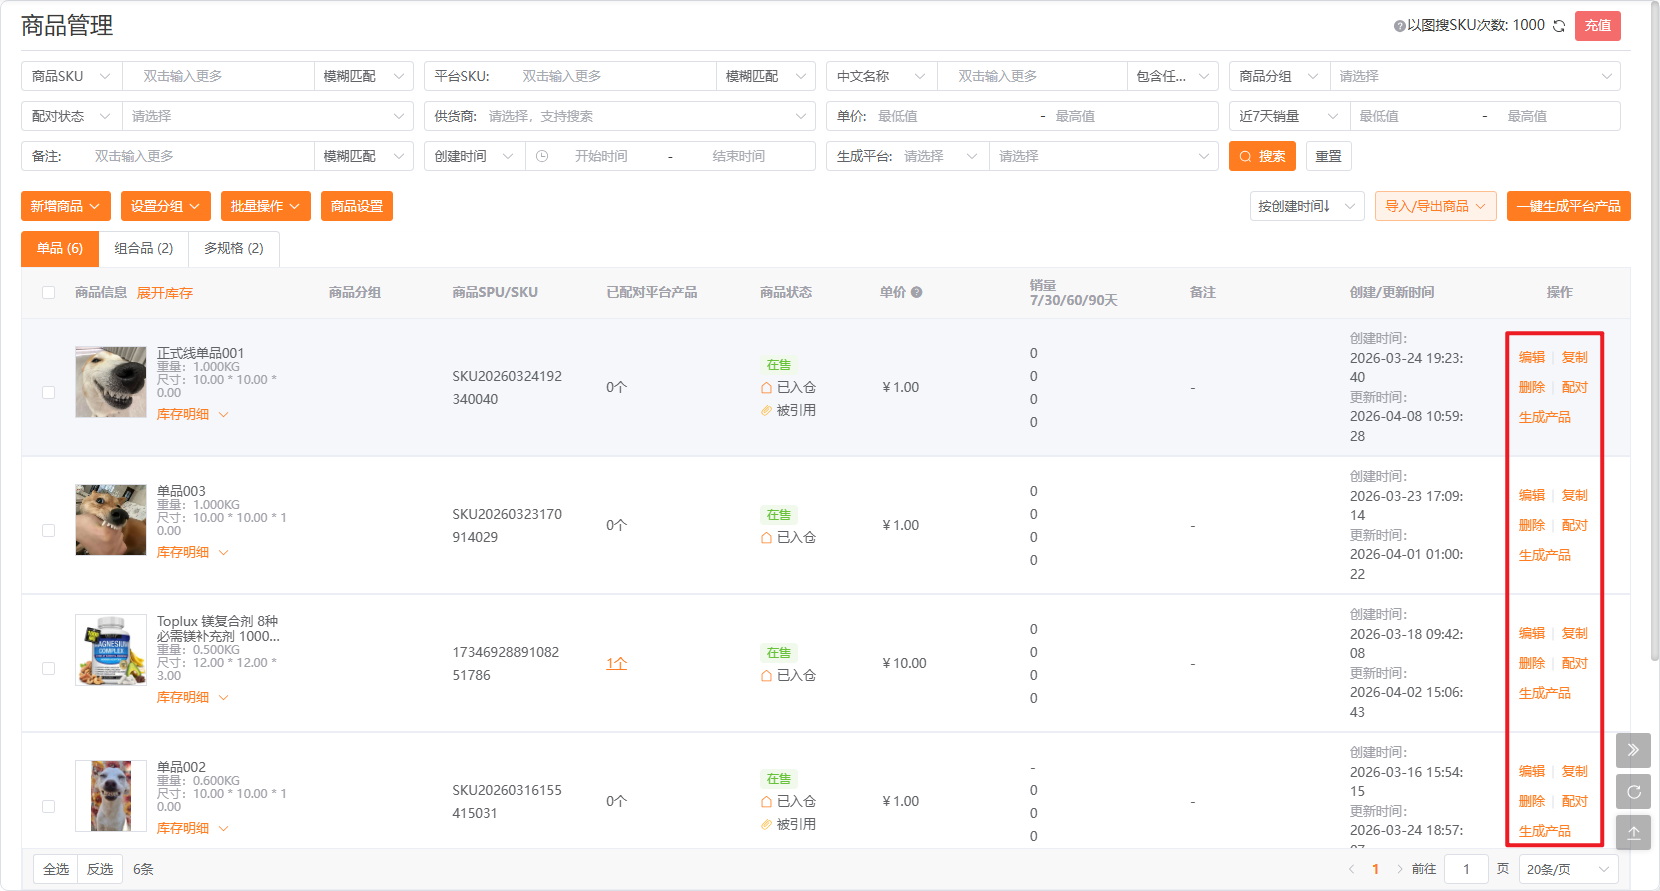Focus the 开始时间 date input

[601, 156]
